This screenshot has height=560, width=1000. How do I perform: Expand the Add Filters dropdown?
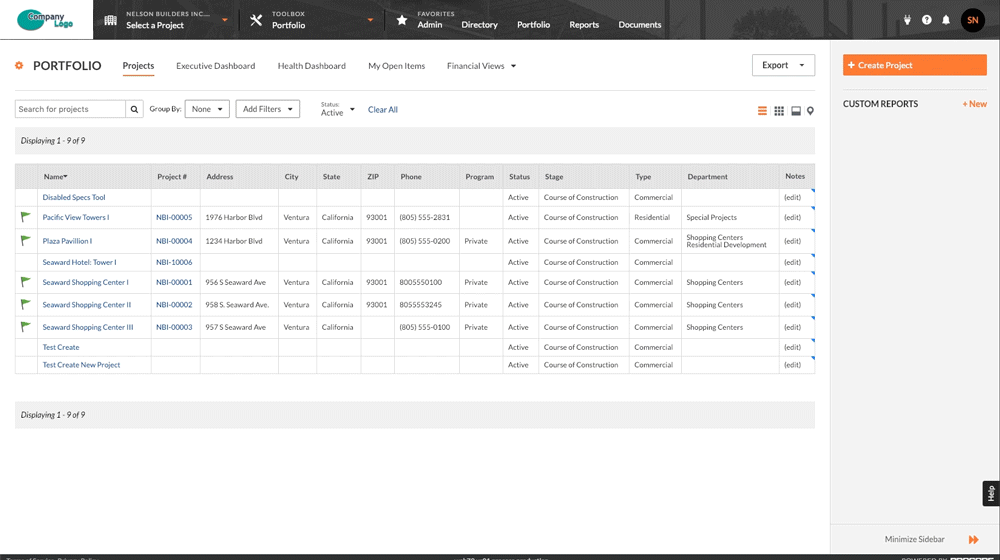pos(267,109)
